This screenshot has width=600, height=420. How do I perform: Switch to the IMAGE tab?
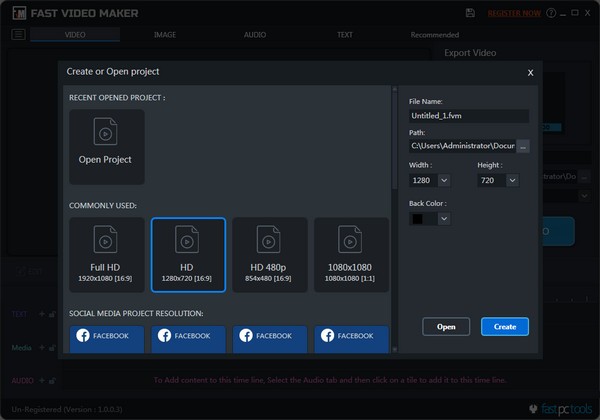pos(164,35)
